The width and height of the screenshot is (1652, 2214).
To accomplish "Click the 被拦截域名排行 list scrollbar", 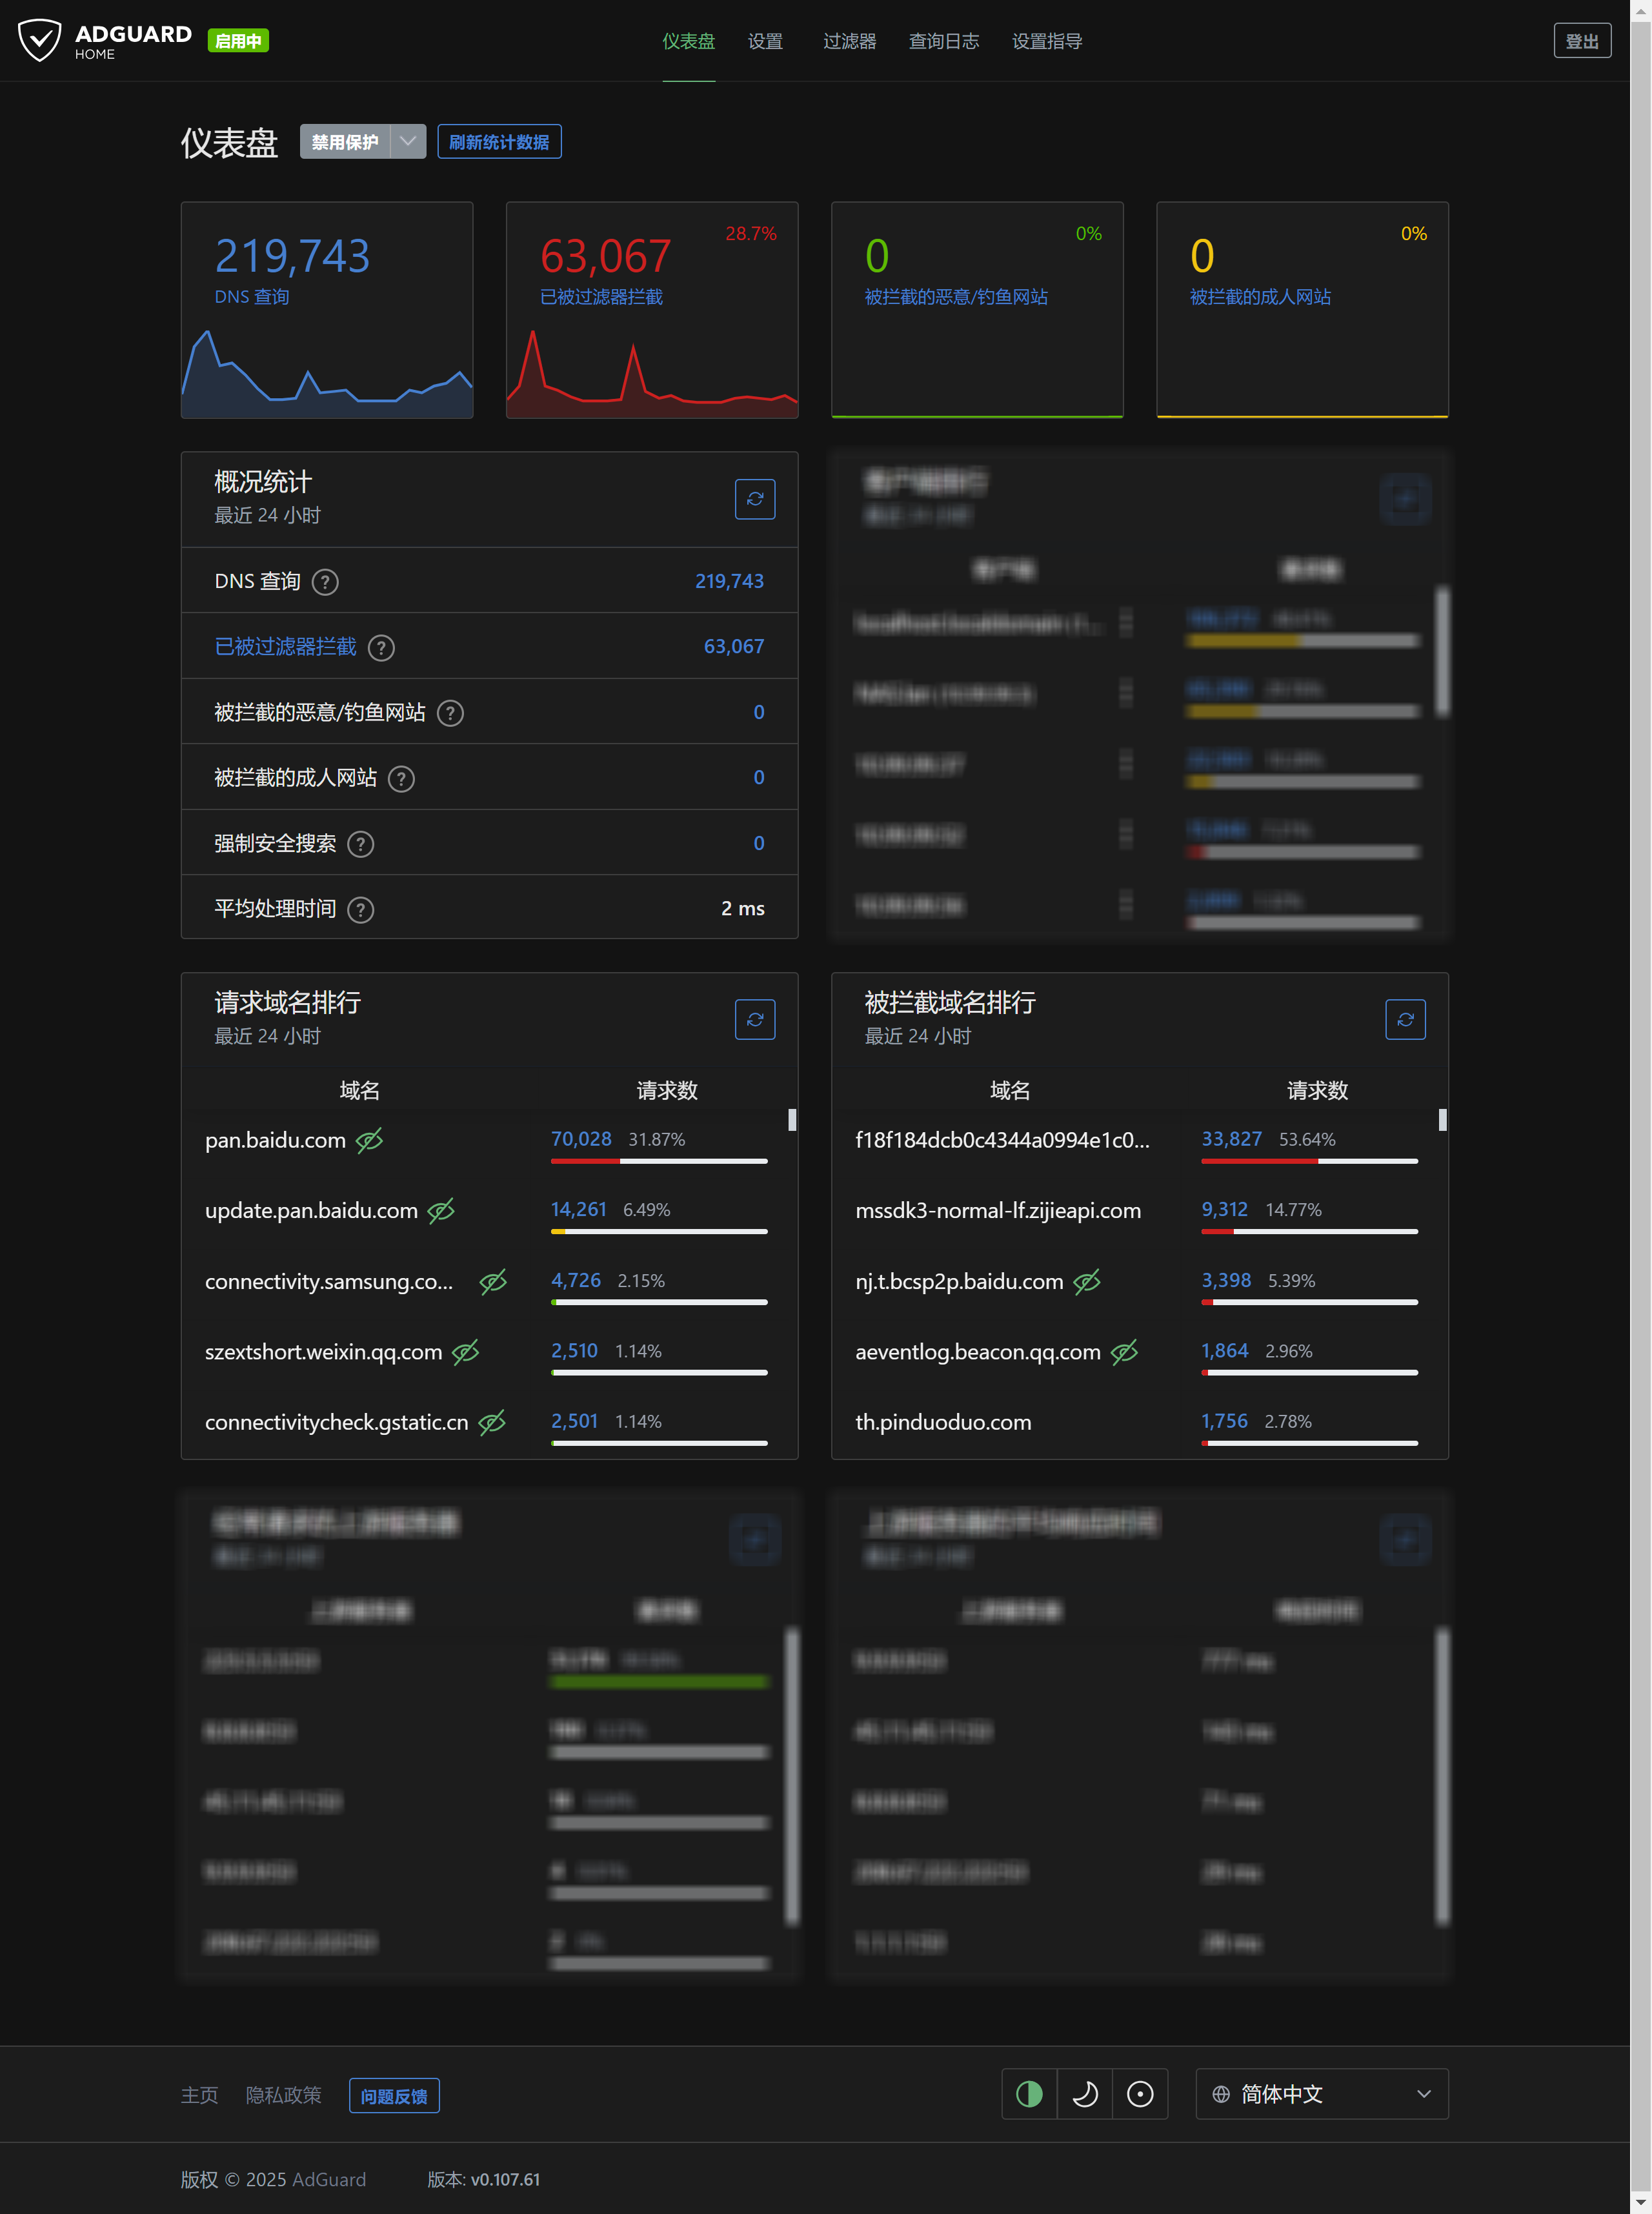I will [x=1442, y=1120].
